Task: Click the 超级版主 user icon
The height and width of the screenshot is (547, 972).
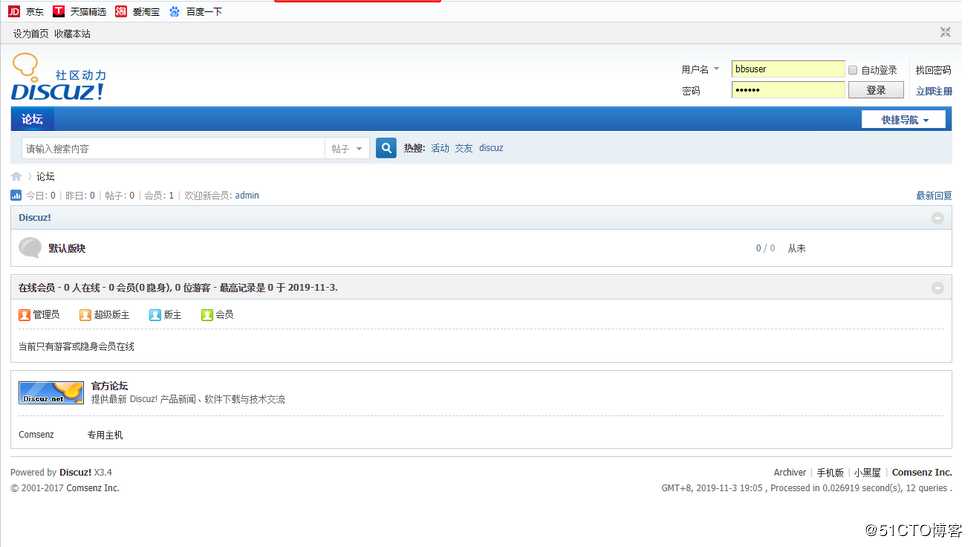Action: click(85, 315)
